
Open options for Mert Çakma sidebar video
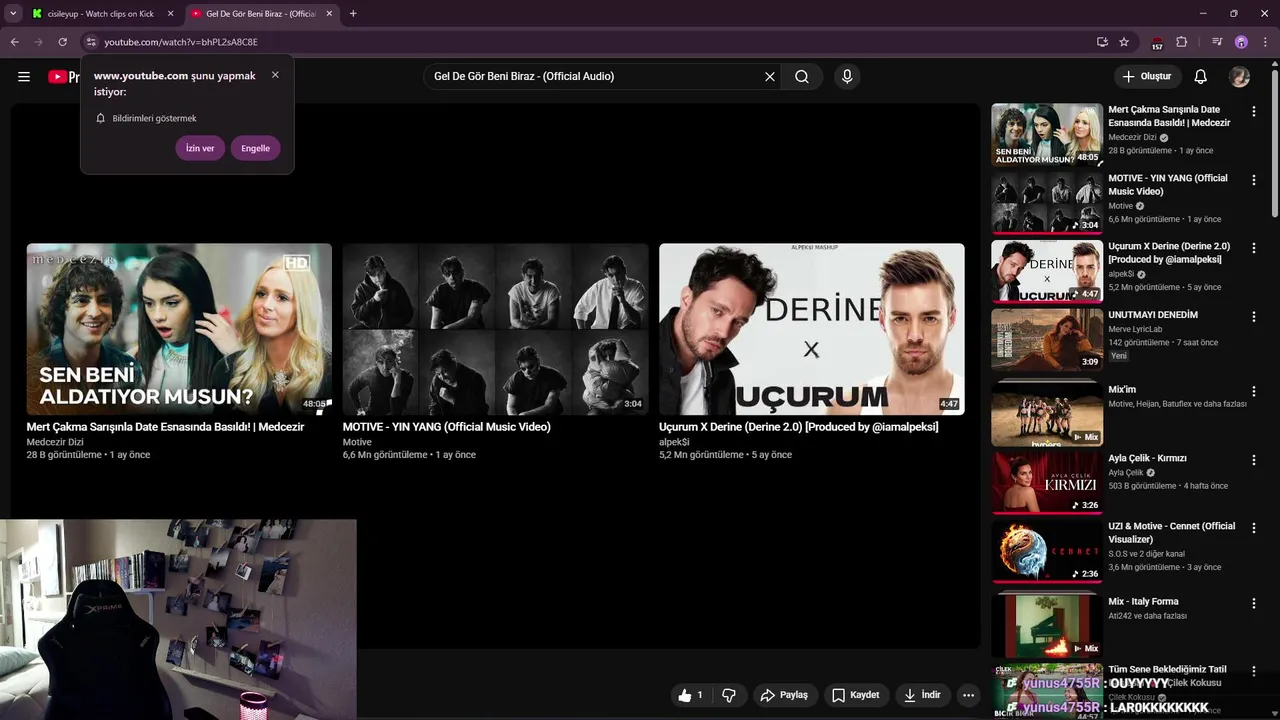(x=1254, y=112)
